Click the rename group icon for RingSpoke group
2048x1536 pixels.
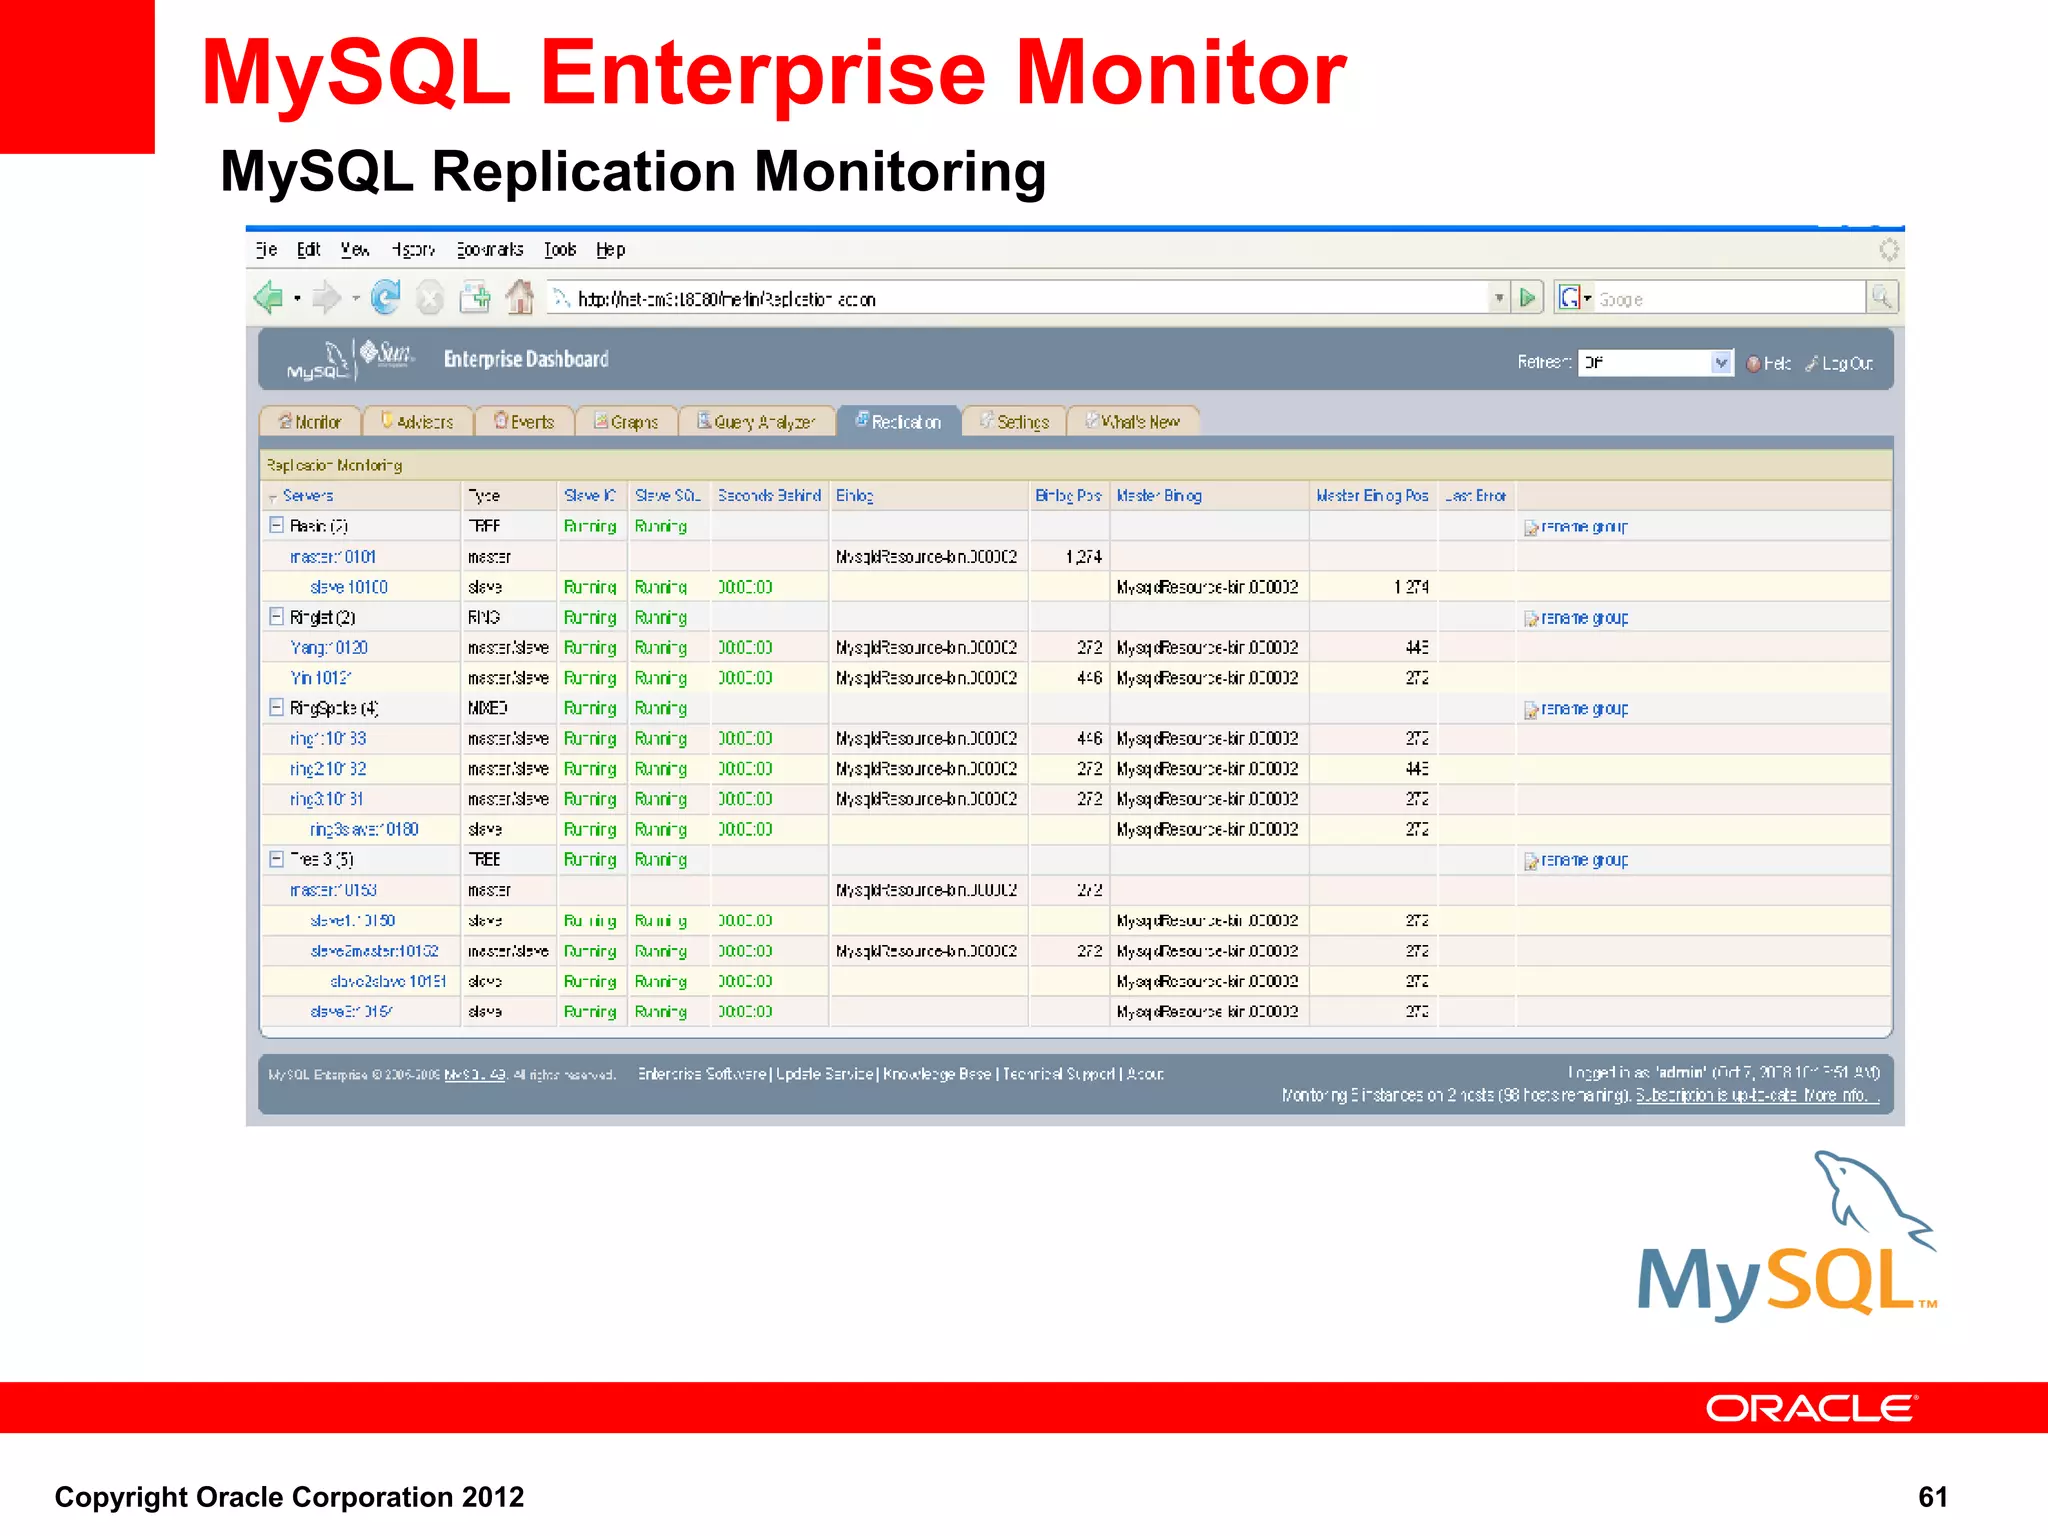point(1531,710)
